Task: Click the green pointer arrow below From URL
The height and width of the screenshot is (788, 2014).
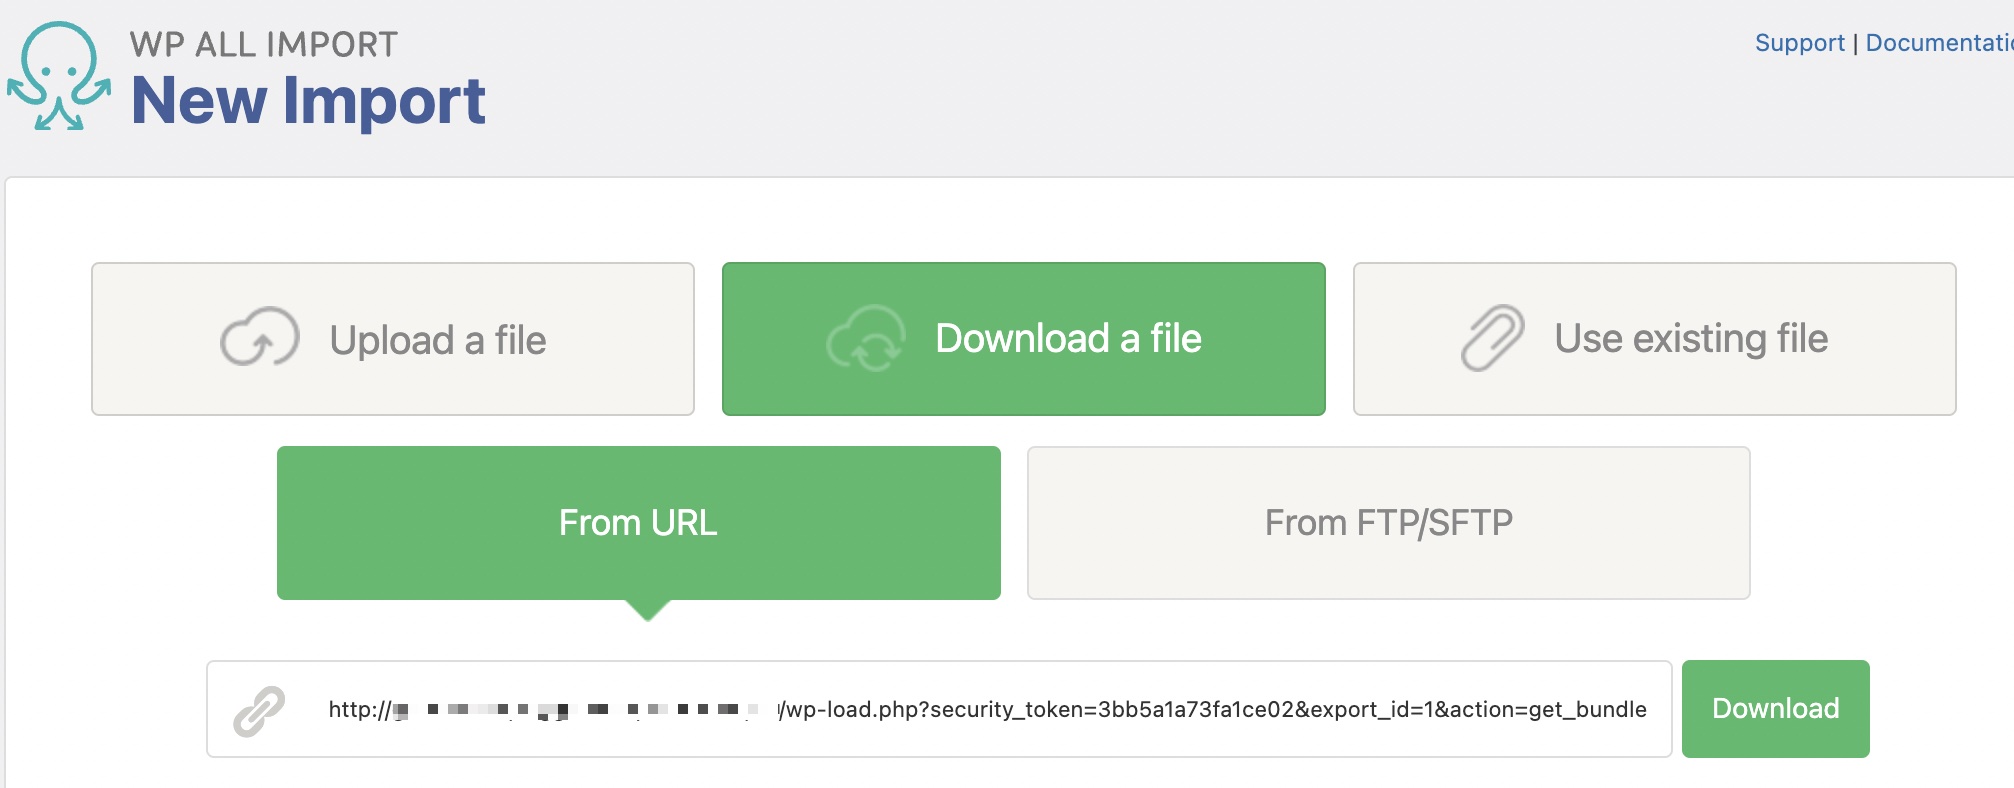Action: click(648, 610)
